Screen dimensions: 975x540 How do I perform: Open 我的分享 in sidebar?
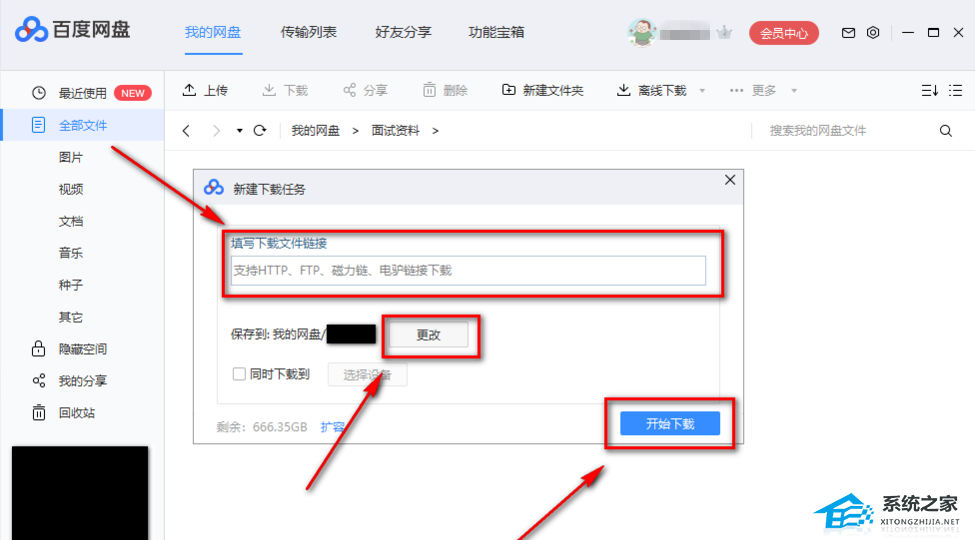[70, 381]
